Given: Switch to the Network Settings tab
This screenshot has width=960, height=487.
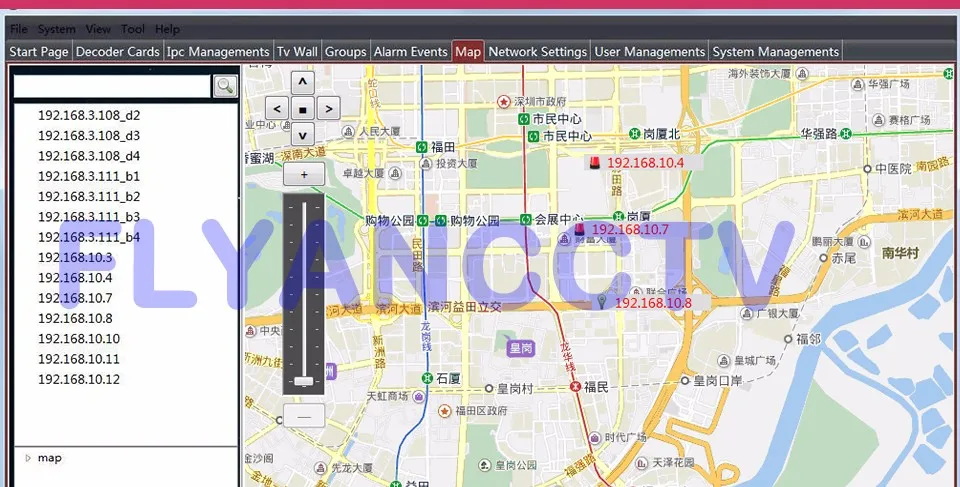Looking at the screenshot, I should click(538, 51).
